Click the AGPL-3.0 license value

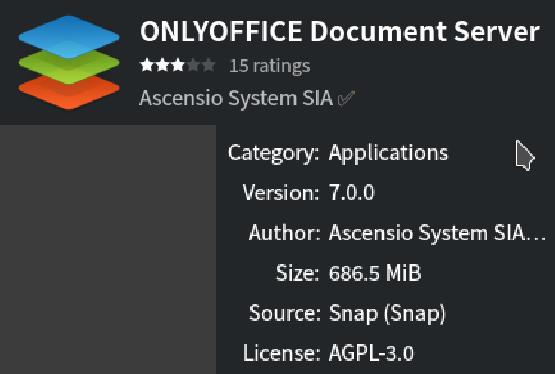tap(371, 353)
